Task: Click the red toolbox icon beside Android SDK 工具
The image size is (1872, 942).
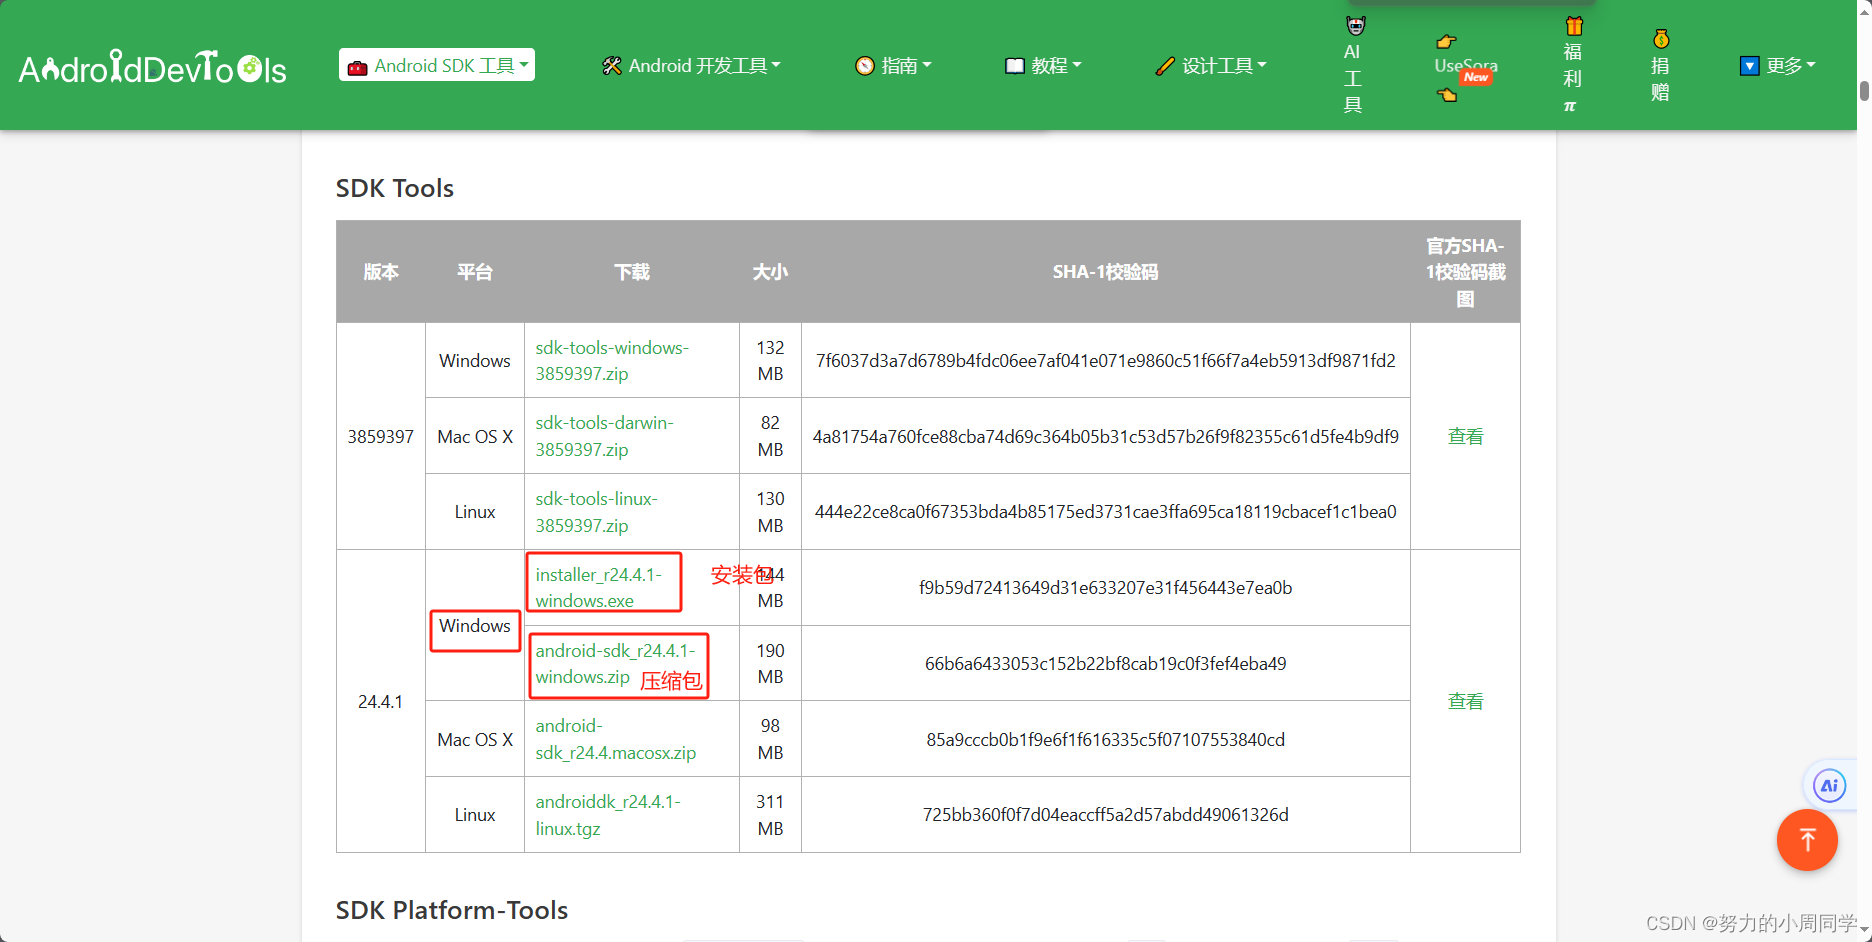Action: [x=357, y=67]
